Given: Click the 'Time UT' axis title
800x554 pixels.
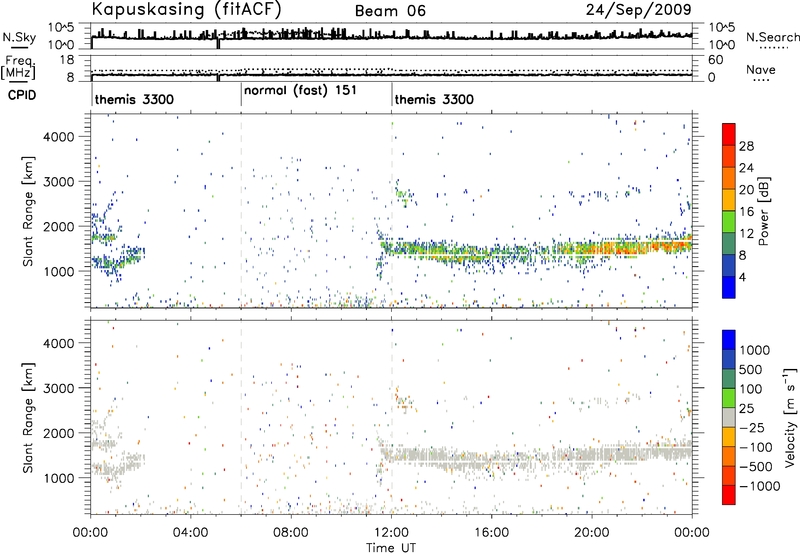Looking at the screenshot, I should (391, 548).
